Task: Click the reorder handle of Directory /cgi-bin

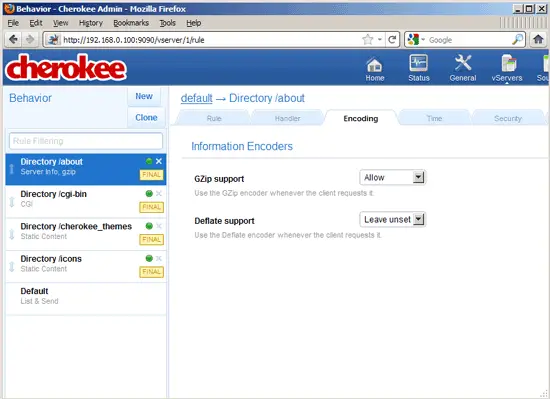Action: point(12,202)
